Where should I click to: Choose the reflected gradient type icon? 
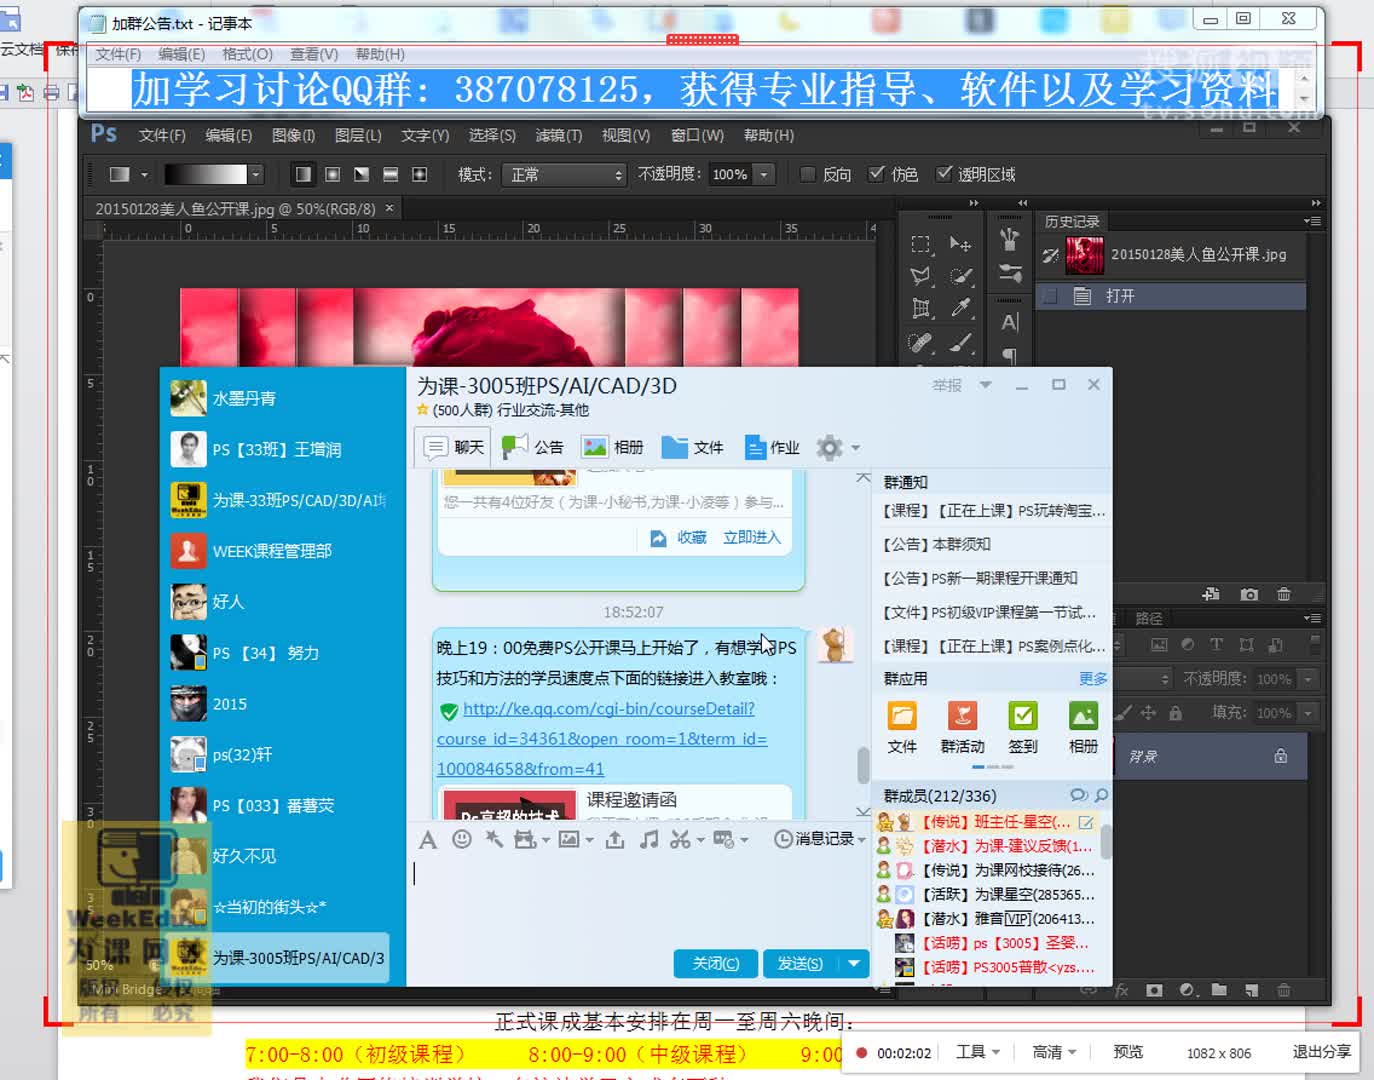(390, 174)
